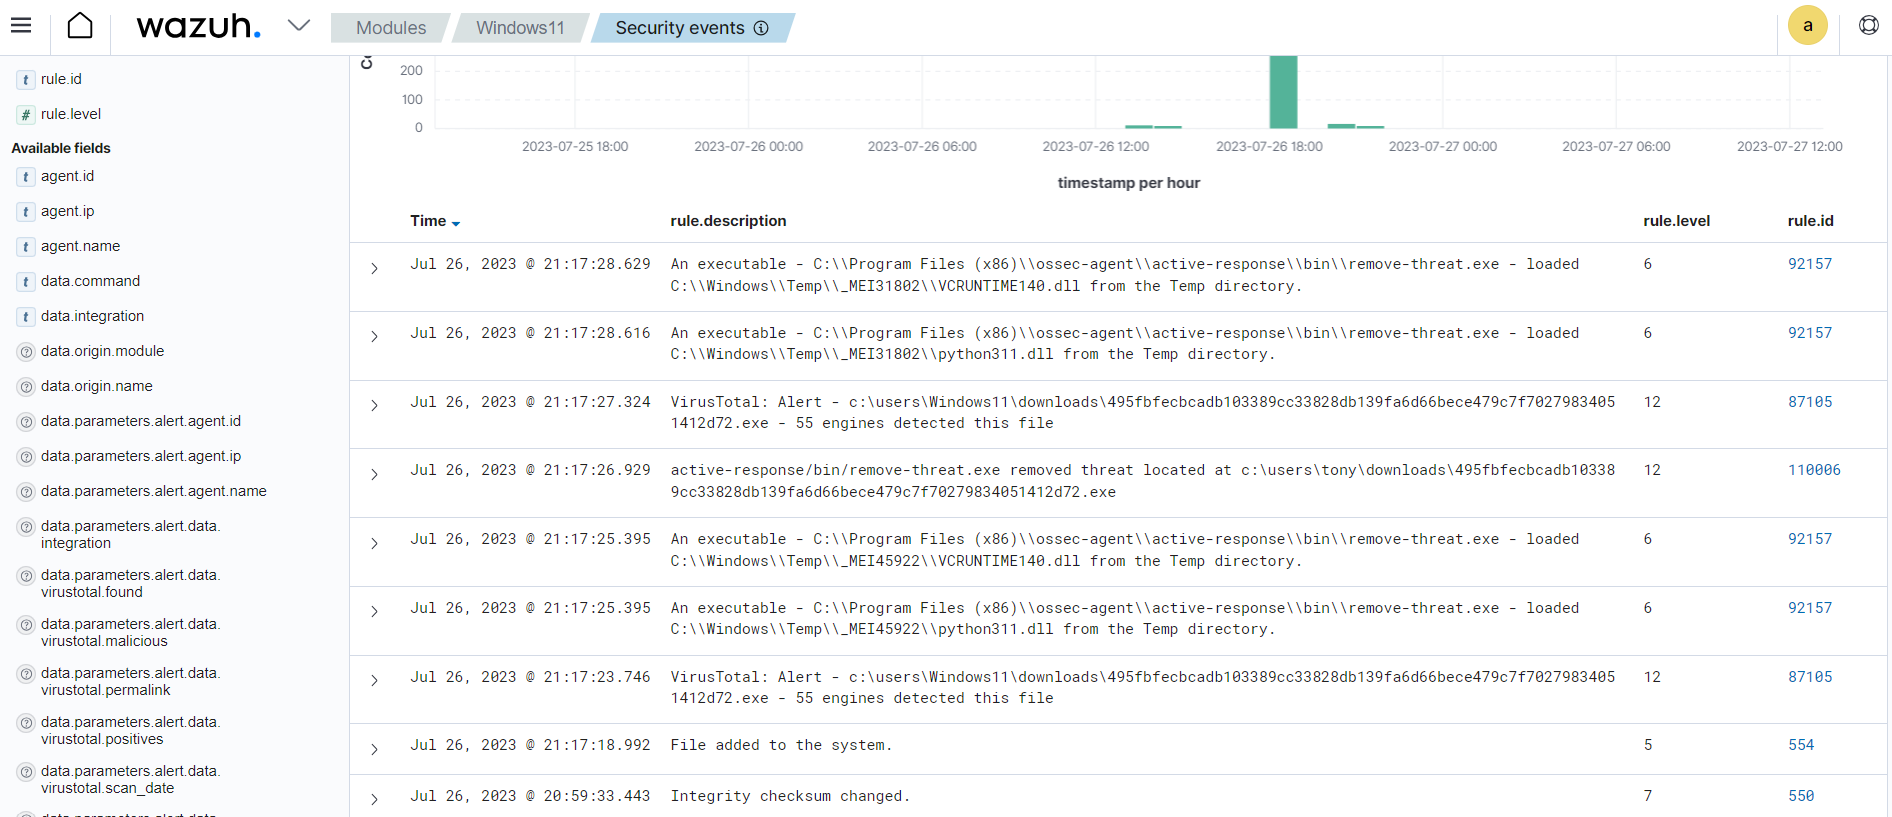This screenshot has height=817, width=1892.
Task: Open rule 110006 link
Action: [x=1814, y=470]
